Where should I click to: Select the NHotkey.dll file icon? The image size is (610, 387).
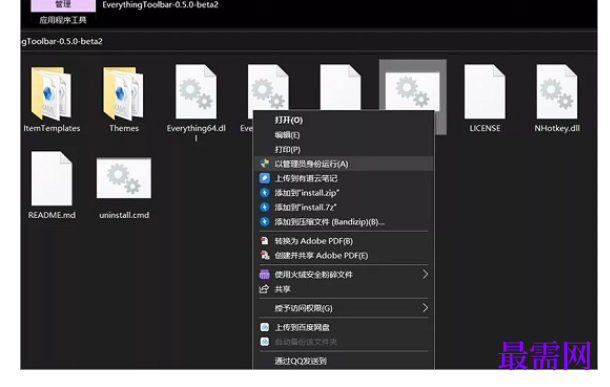click(x=557, y=92)
